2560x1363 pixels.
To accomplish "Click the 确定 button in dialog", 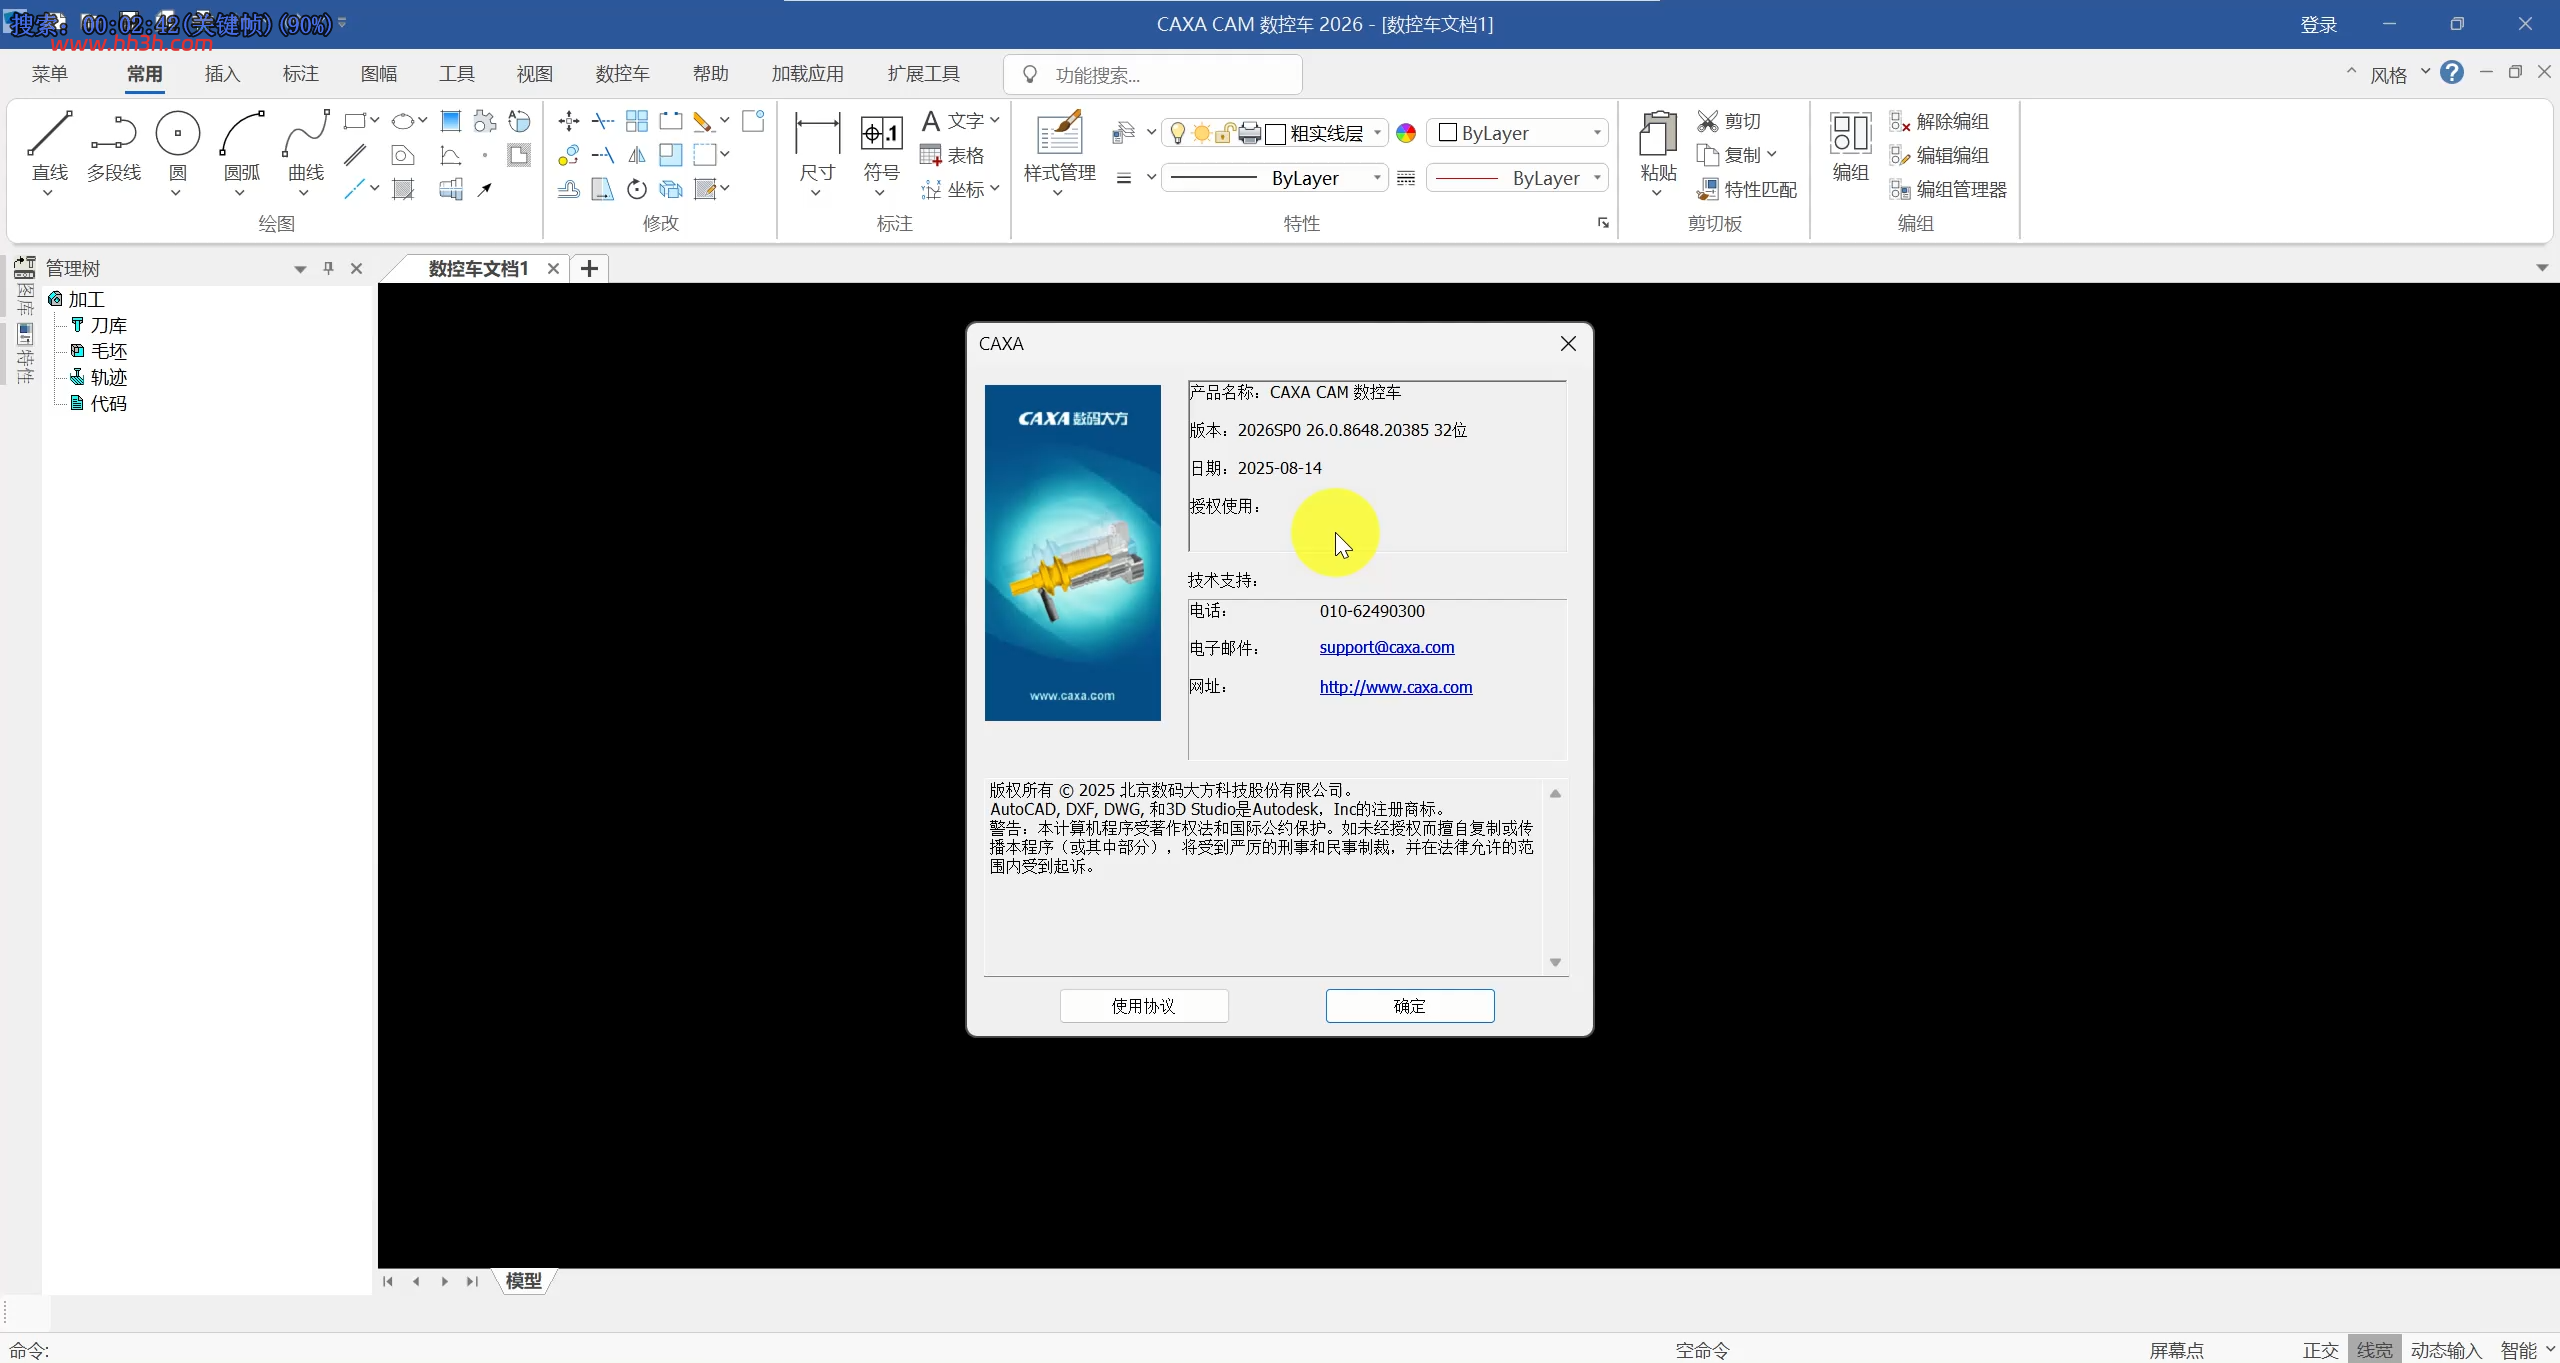I will pos(1410,1006).
